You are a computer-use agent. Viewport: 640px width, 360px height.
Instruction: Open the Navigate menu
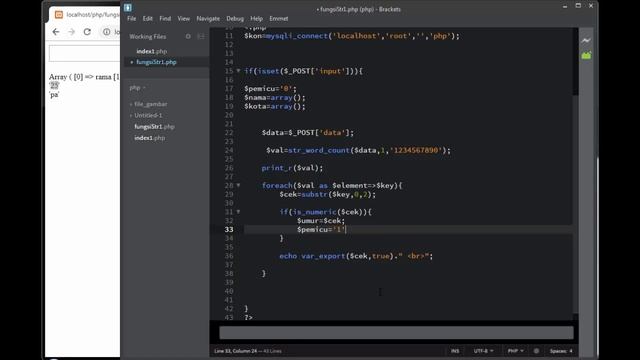(208, 19)
